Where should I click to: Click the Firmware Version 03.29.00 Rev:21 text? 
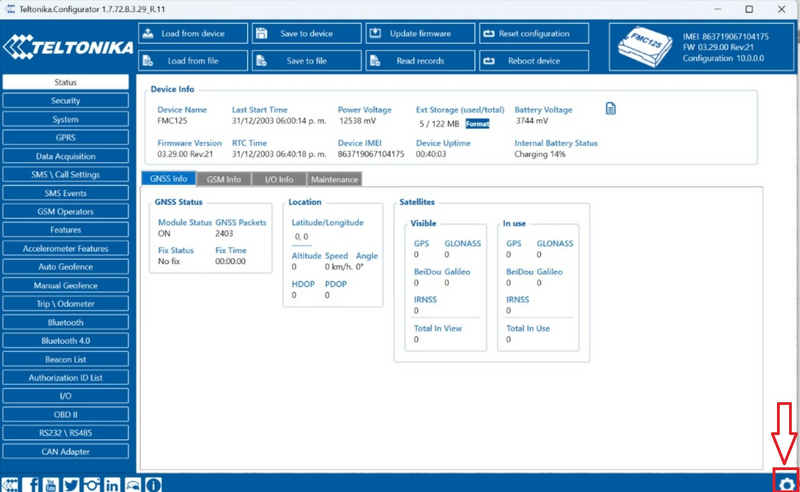(x=185, y=154)
